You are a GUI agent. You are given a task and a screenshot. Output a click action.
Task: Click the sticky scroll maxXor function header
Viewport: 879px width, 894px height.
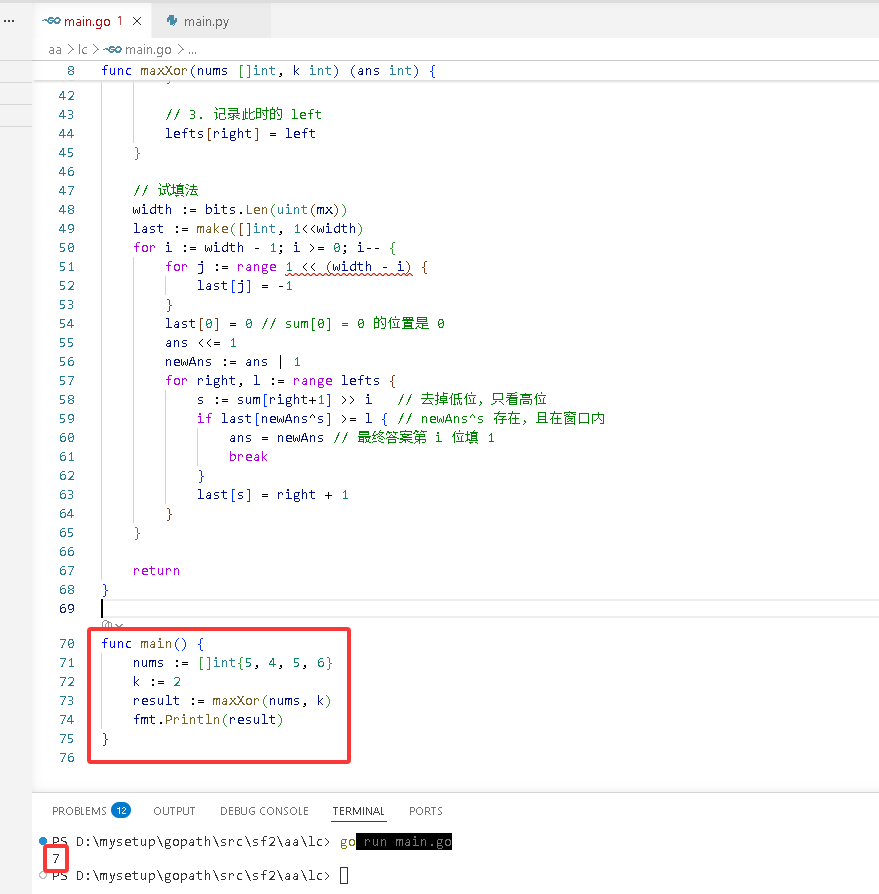click(x=268, y=71)
